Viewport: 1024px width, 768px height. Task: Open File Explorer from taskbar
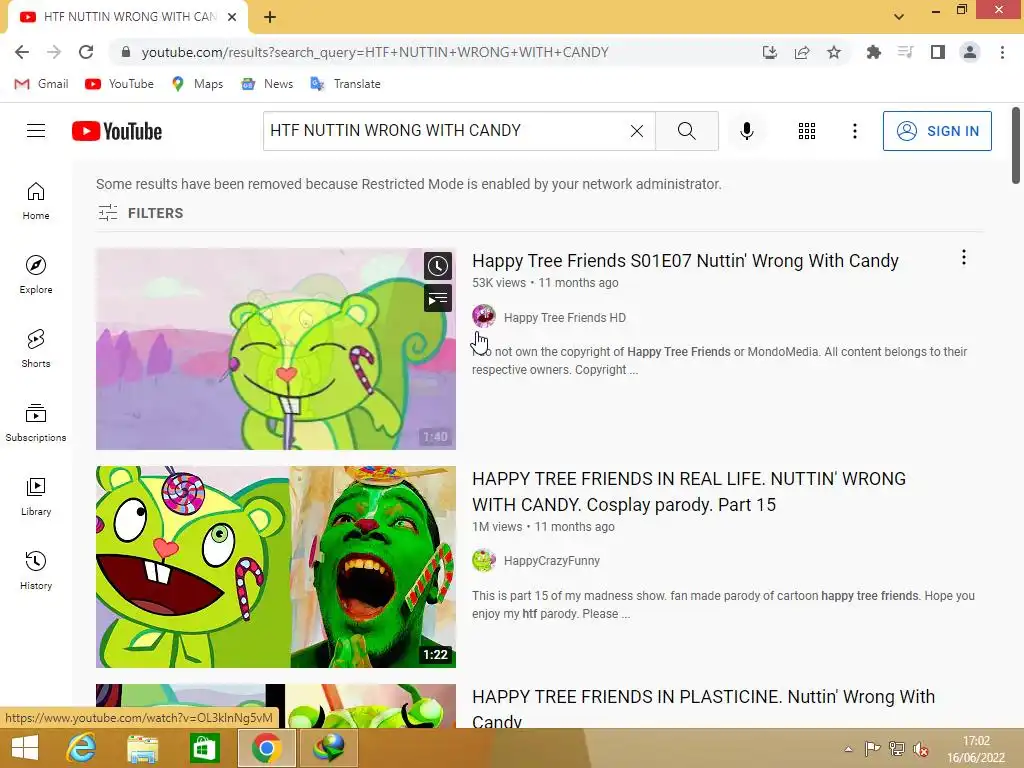(x=143, y=748)
